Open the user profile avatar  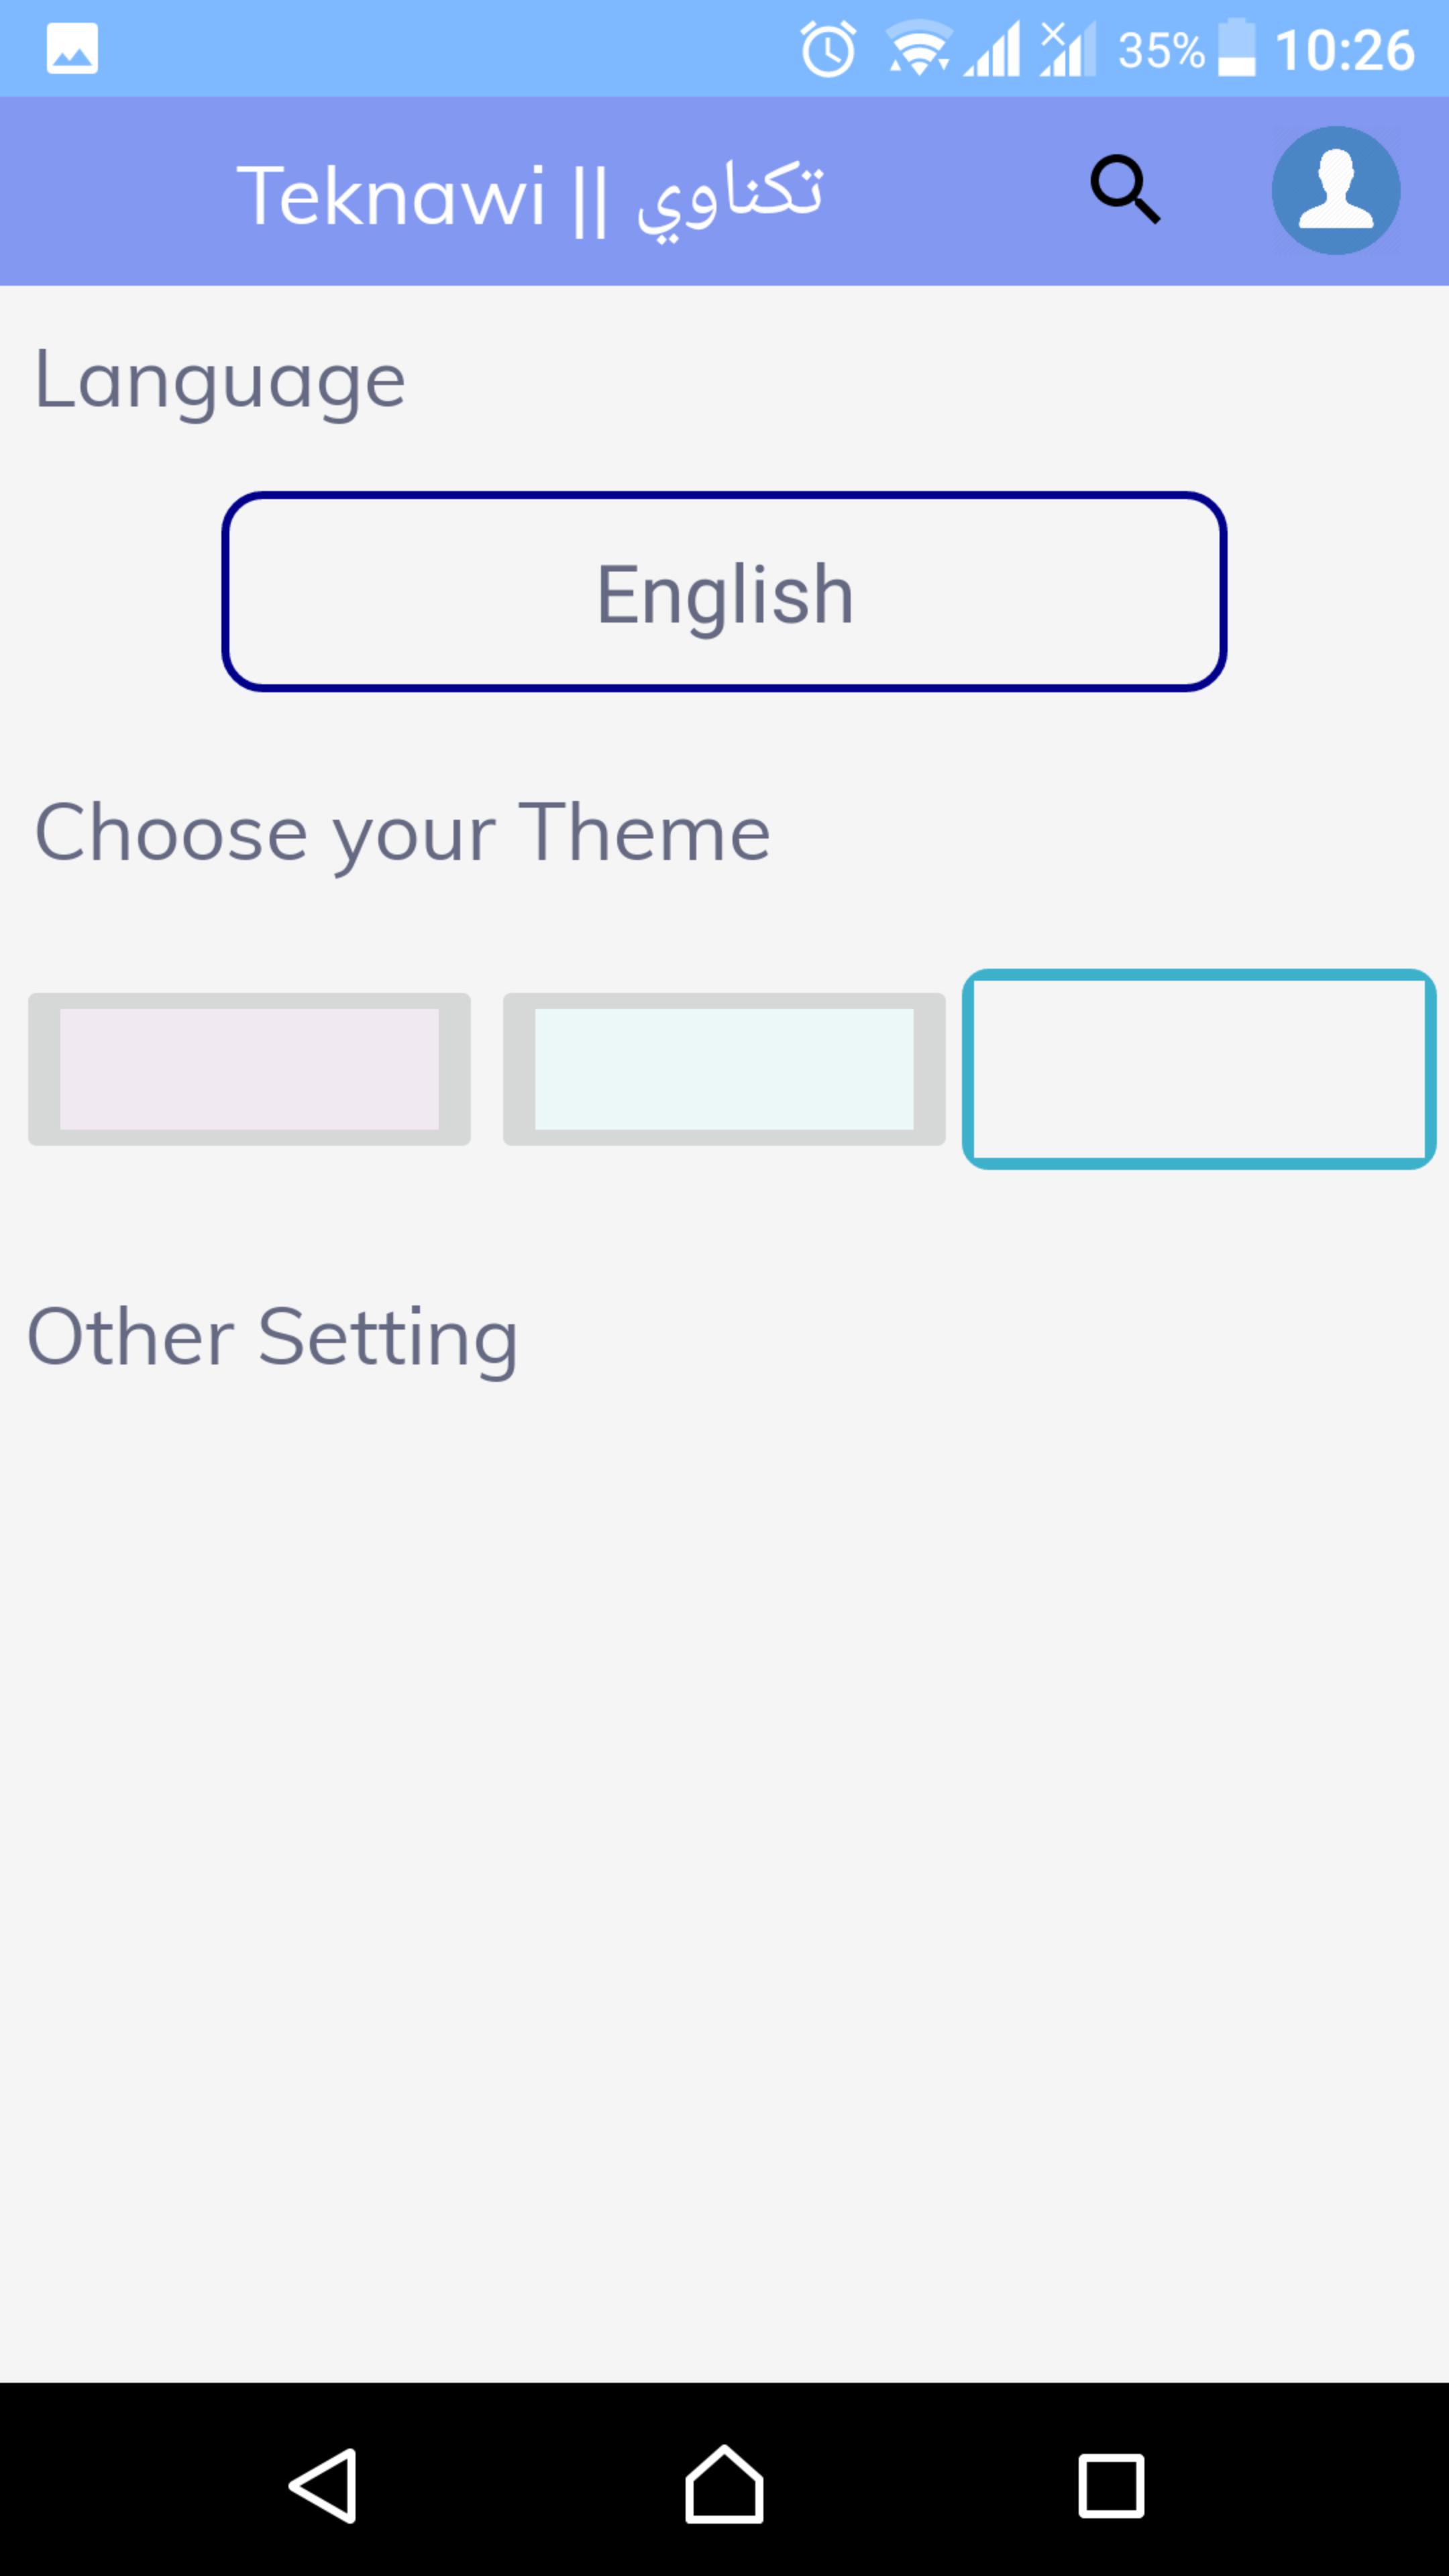(x=1335, y=190)
